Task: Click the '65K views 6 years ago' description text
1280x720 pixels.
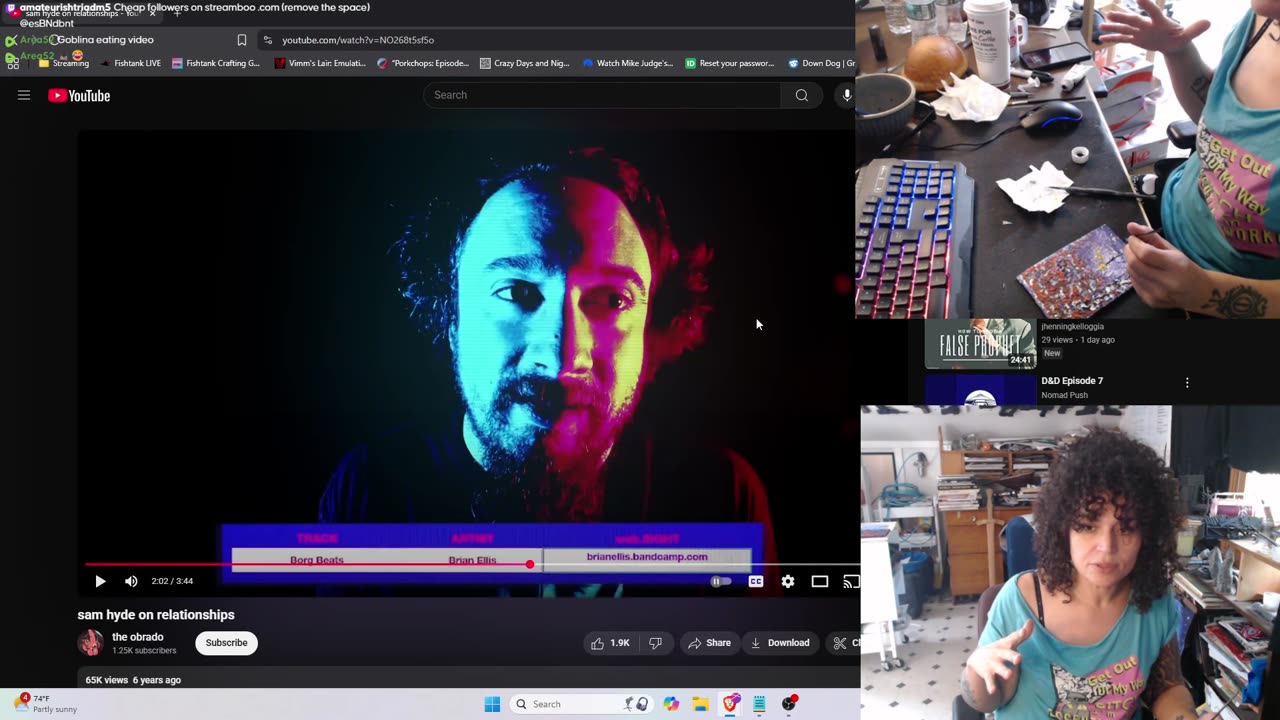Action: [x=133, y=680]
